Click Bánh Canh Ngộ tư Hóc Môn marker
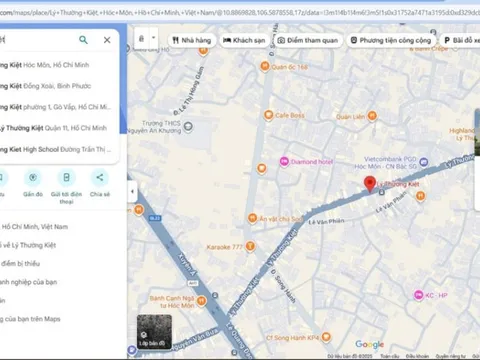This screenshot has height=360, width=480. [x=201, y=301]
